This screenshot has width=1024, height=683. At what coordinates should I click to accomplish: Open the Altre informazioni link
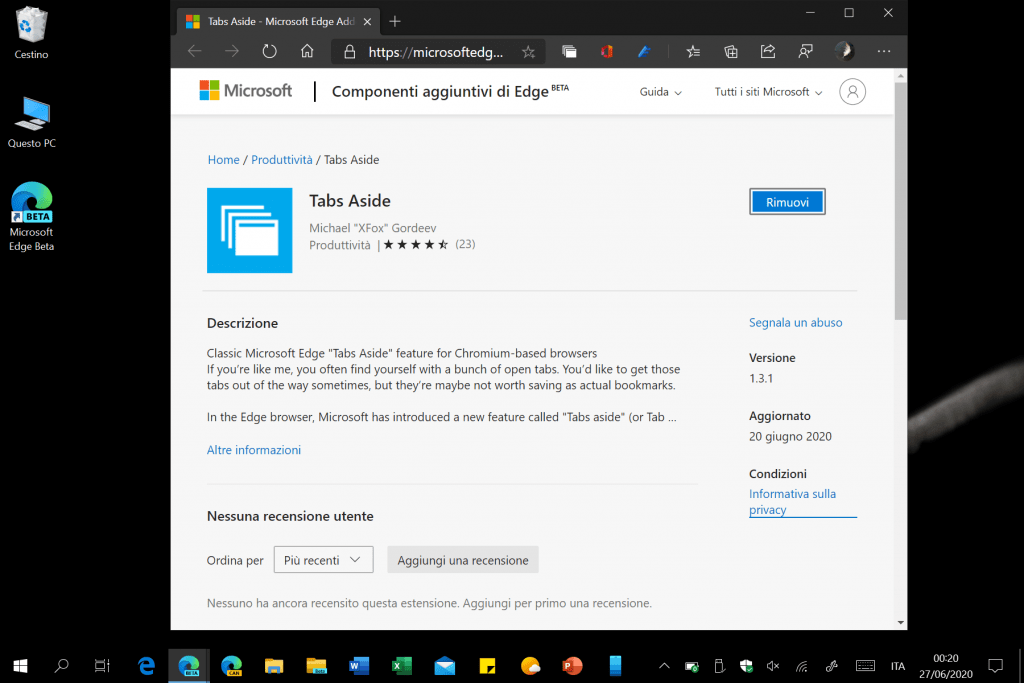[x=254, y=450]
